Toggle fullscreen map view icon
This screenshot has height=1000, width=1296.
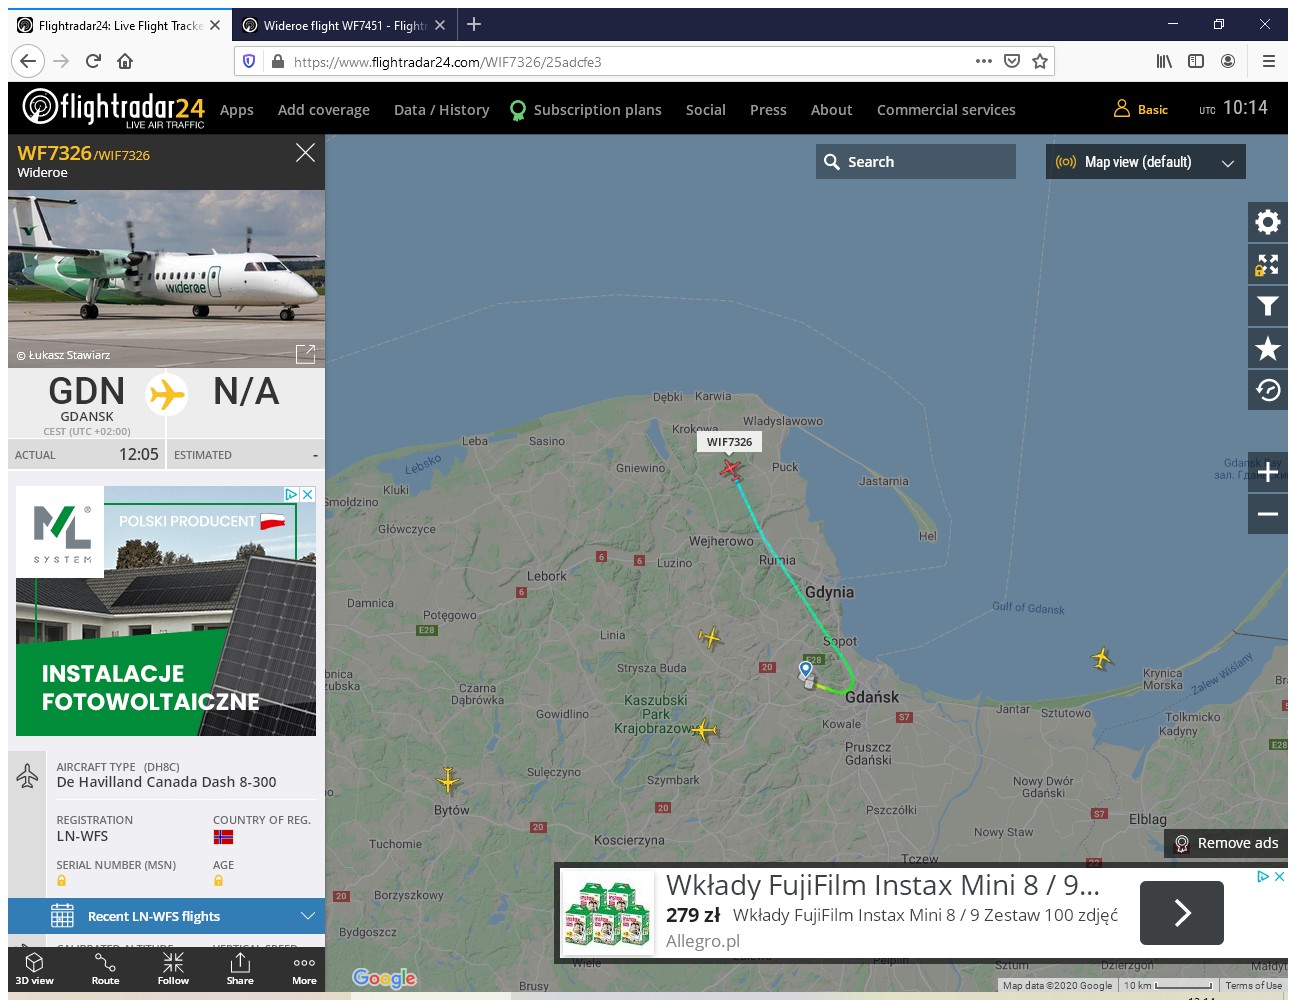click(x=1267, y=264)
